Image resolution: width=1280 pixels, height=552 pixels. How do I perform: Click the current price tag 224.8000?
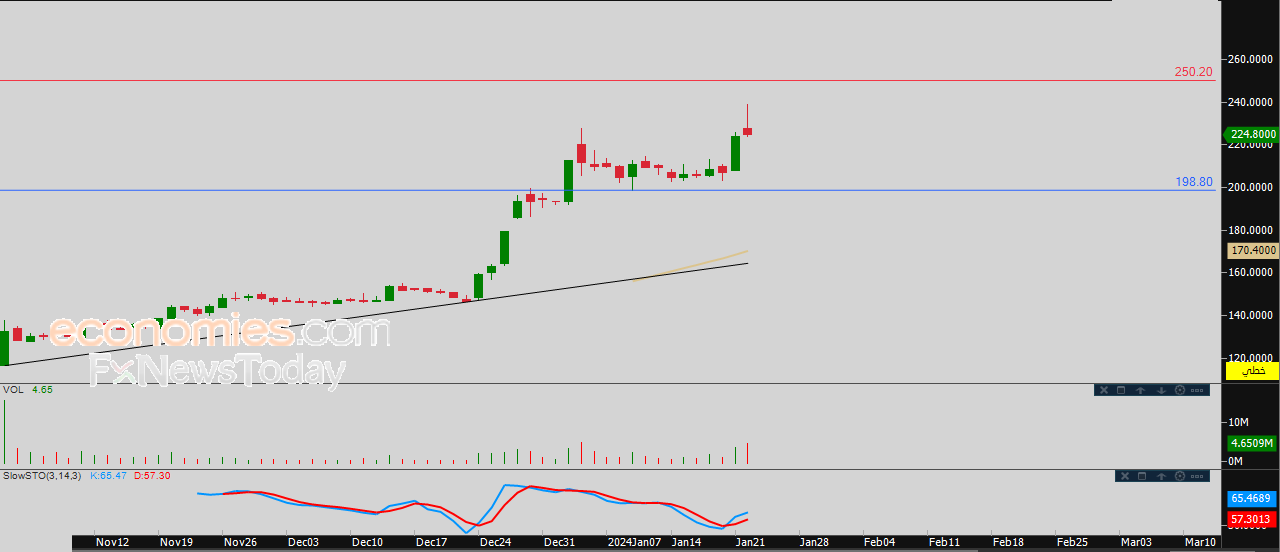pos(1251,134)
